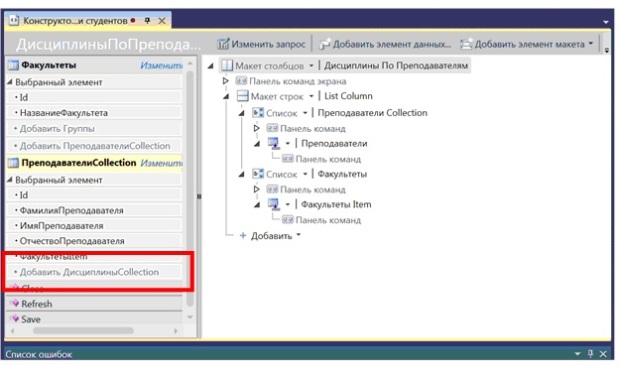Open the tab list dropdown arrow at top right
The height and width of the screenshot is (379, 620).
[x=606, y=22]
